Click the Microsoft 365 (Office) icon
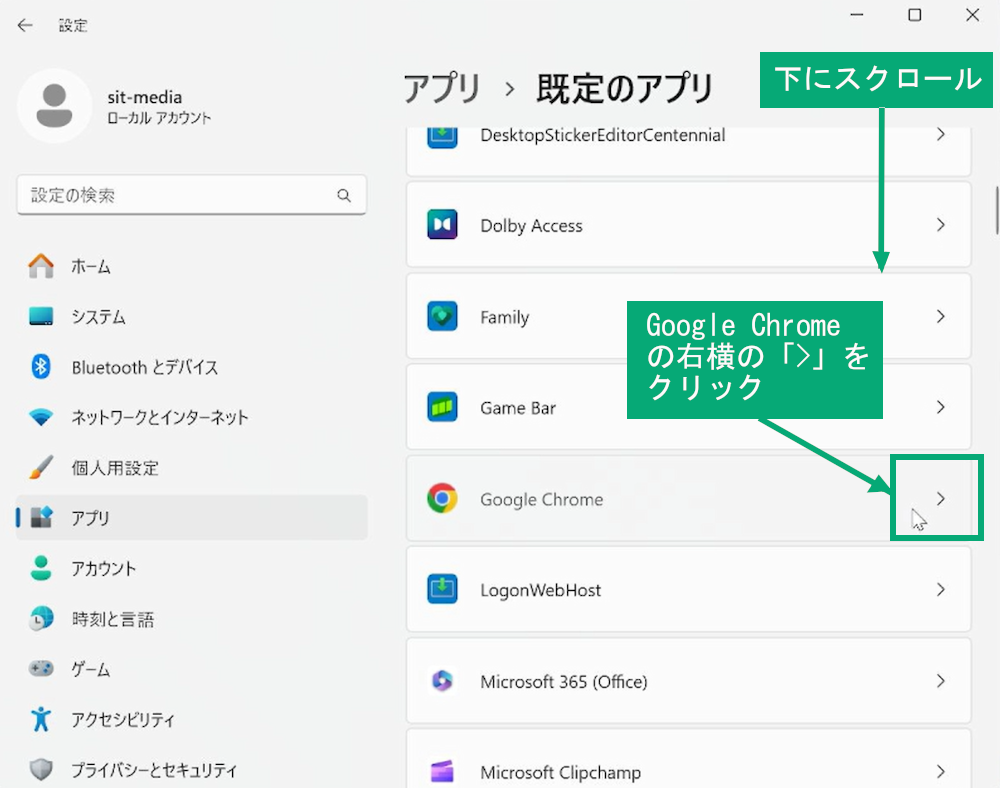Viewport: 1000px width, 788px height. (x=442, y=681)
